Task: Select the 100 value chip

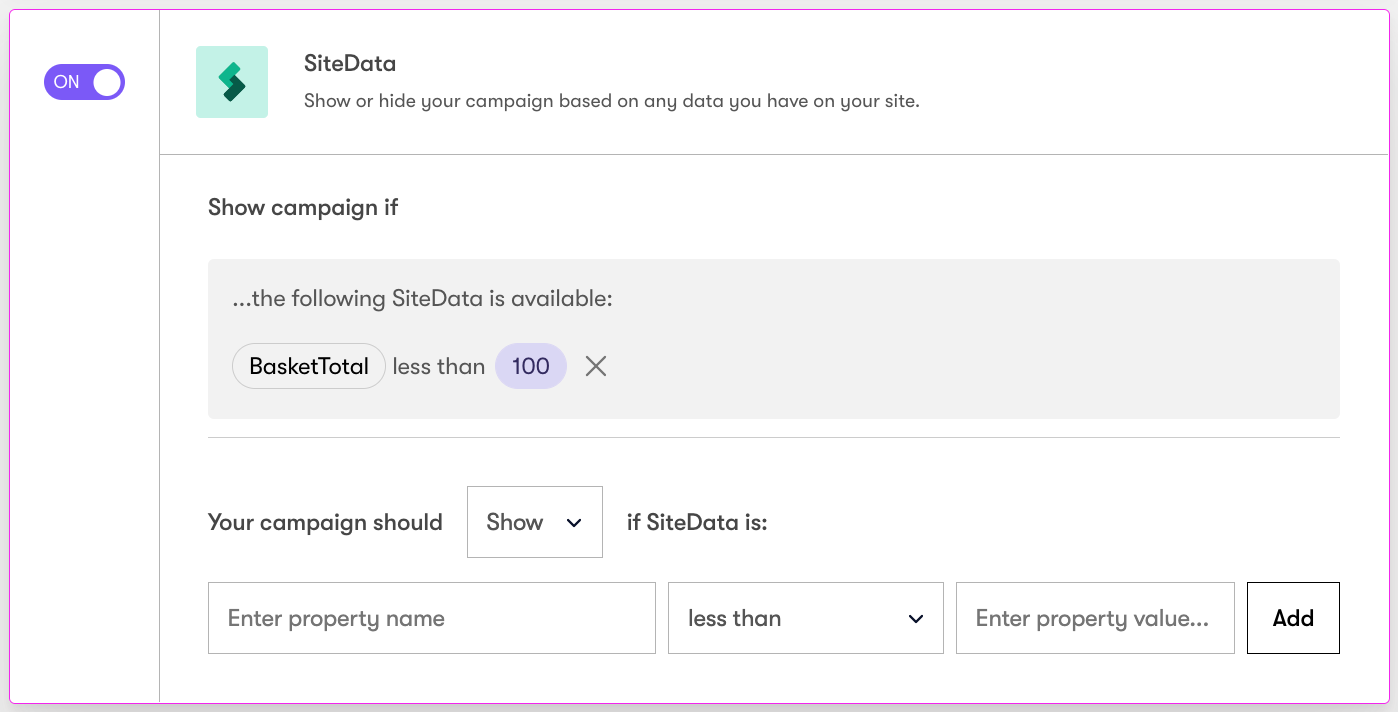Action: [x=531, y=366]
